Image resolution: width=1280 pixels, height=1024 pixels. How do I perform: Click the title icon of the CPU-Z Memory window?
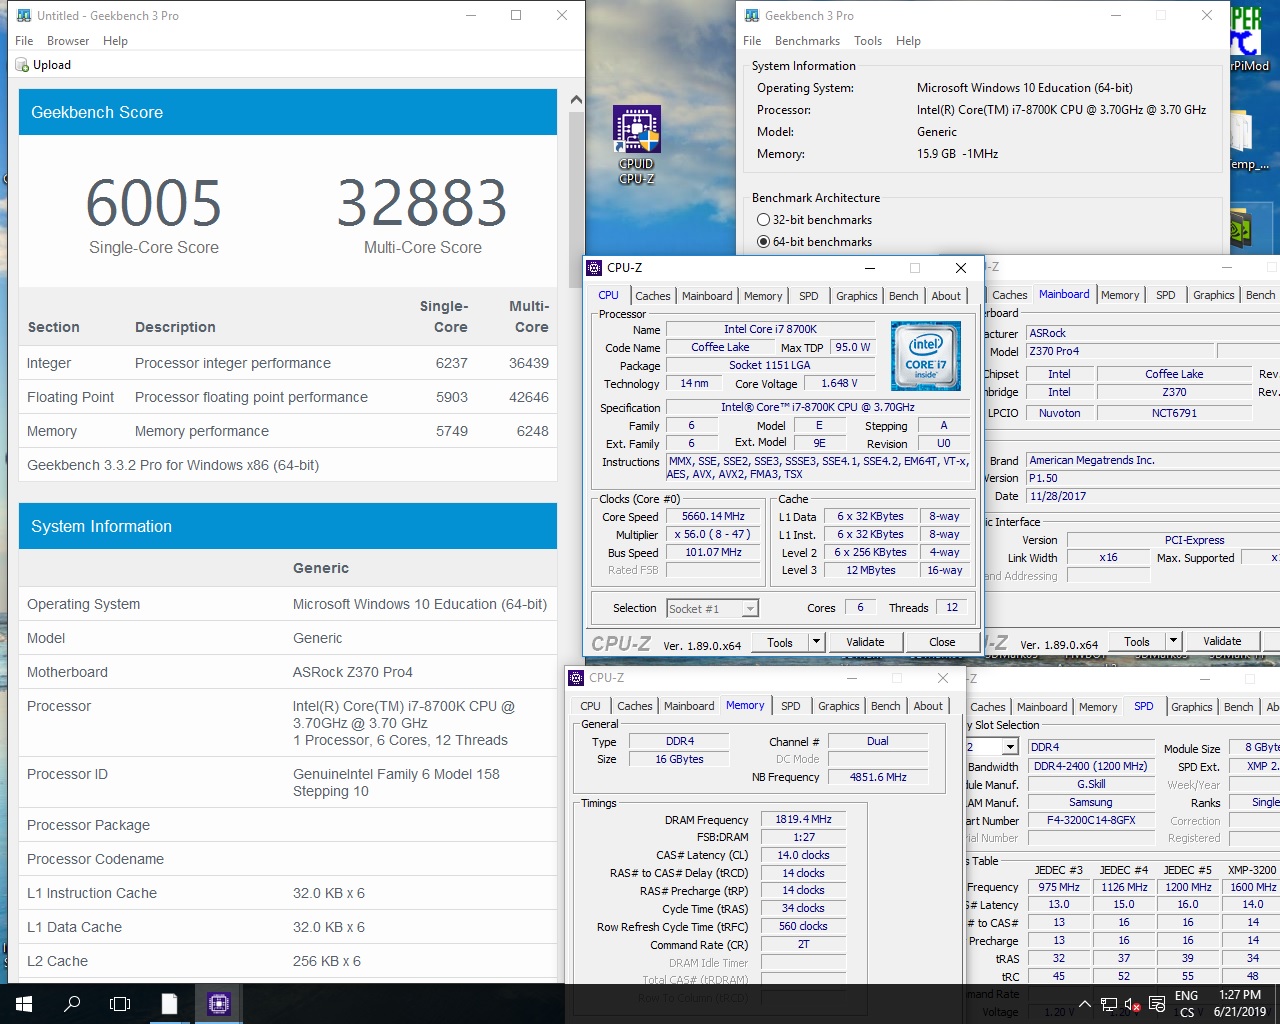[576, 678]
